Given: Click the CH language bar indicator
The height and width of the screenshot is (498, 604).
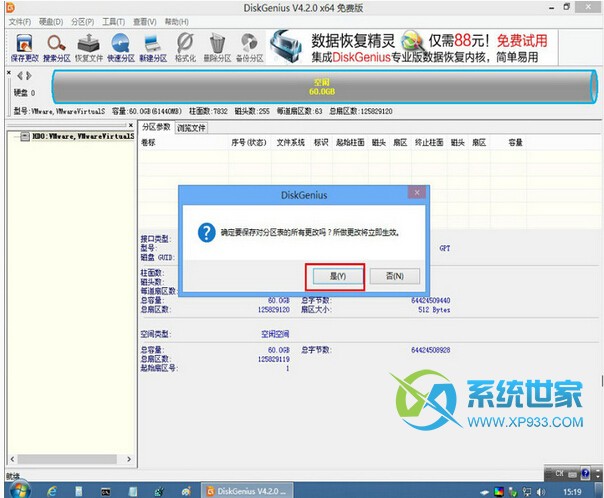Looking at the screenshot, I should coord(560,473).
